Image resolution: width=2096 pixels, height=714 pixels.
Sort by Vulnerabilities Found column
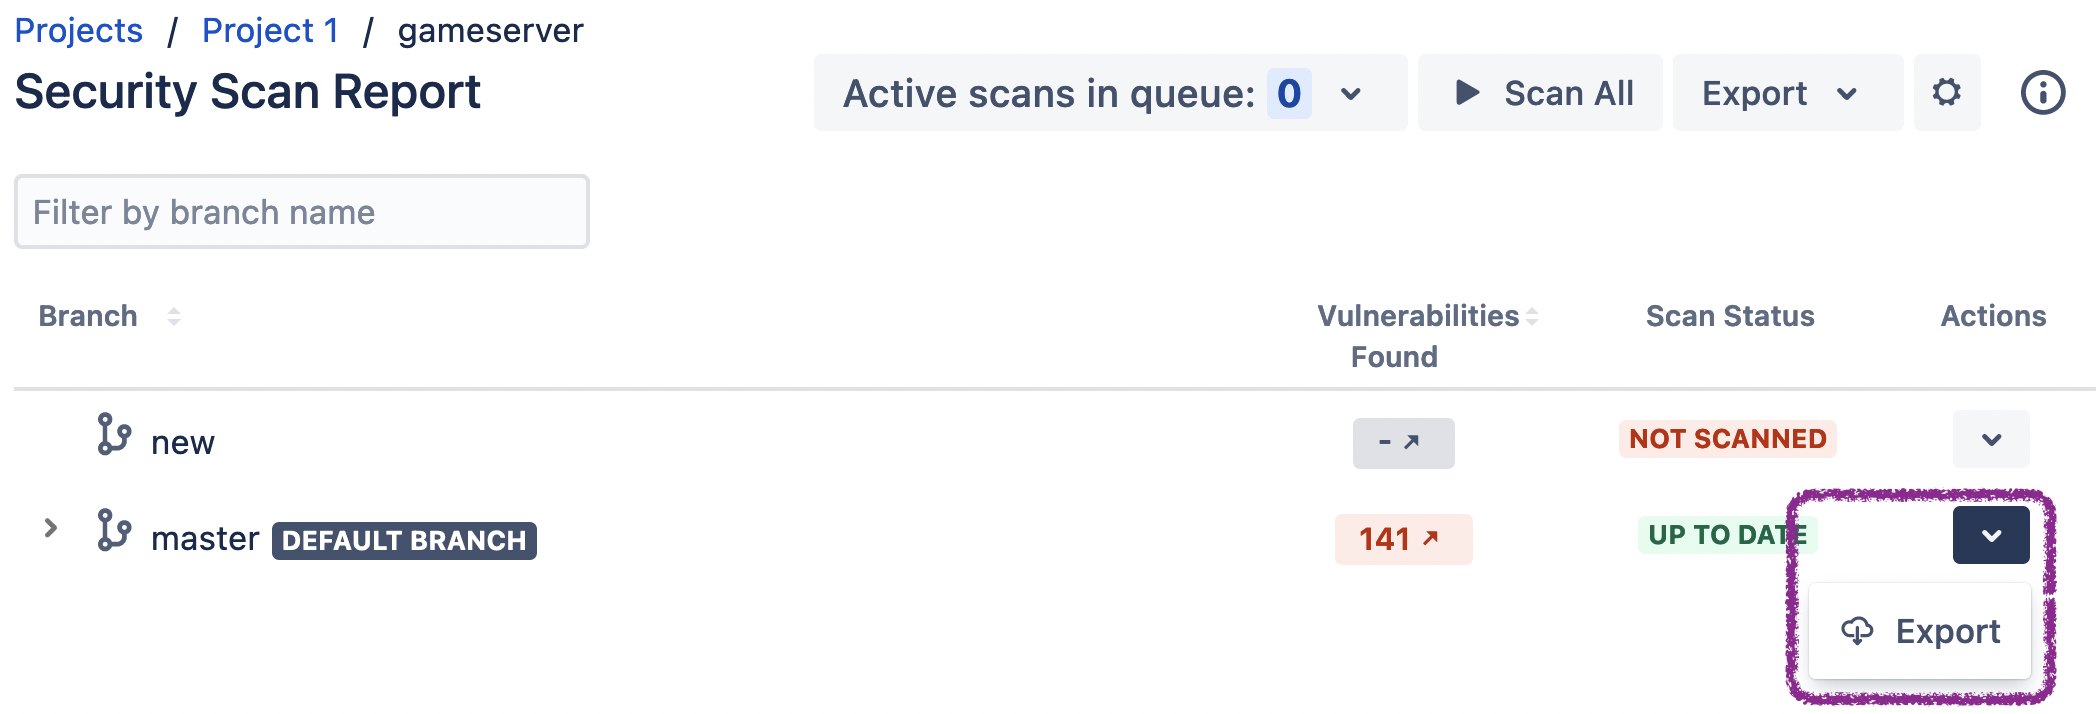click(x=1532, y=317)
